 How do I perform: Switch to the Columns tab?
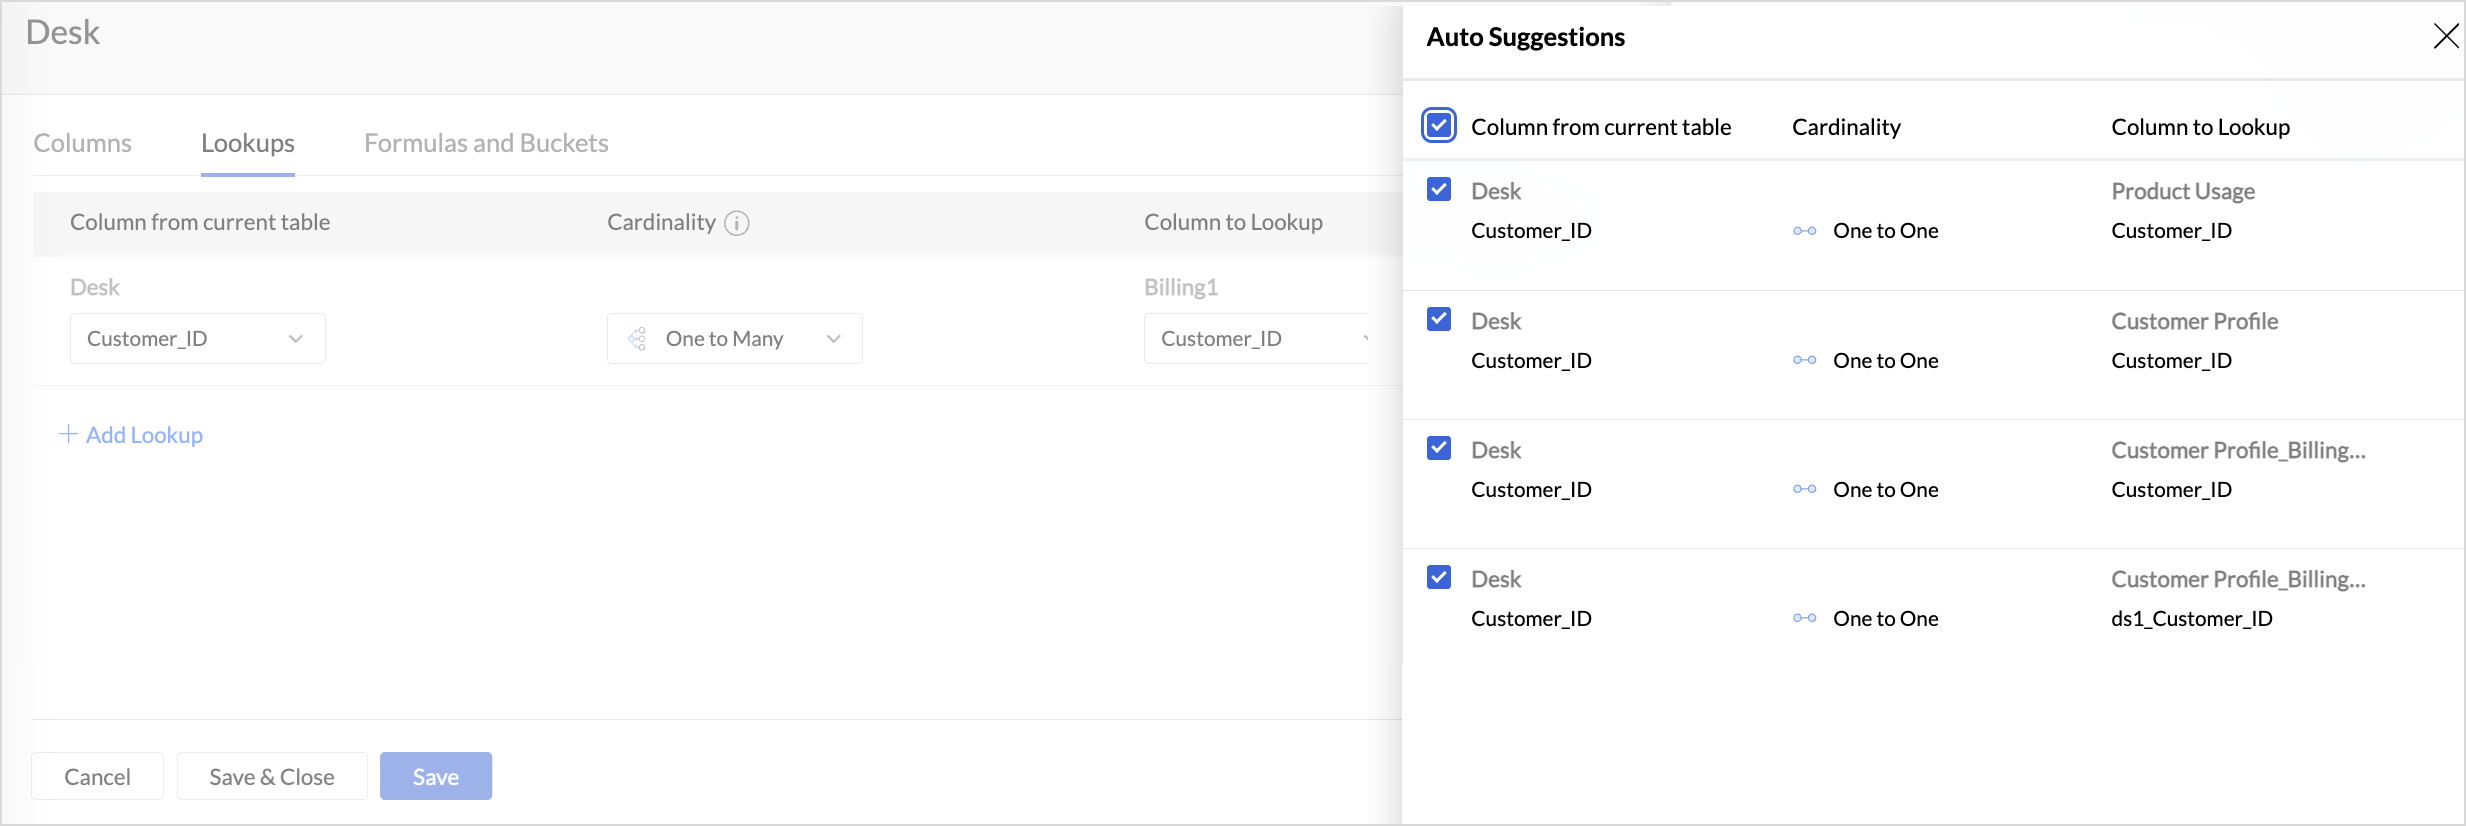(x=82, y=143)
